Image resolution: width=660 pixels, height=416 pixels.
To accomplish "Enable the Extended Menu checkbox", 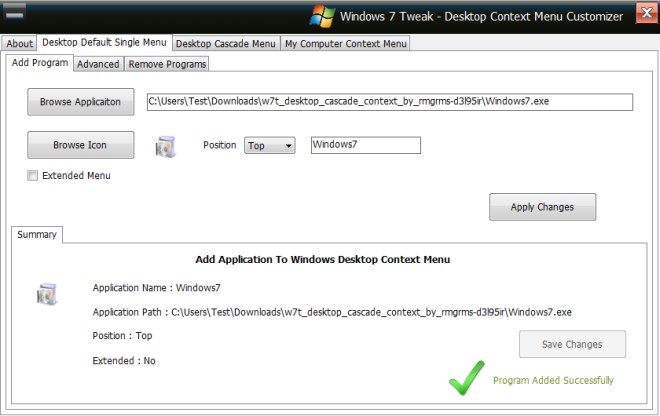I will [32, 176].
